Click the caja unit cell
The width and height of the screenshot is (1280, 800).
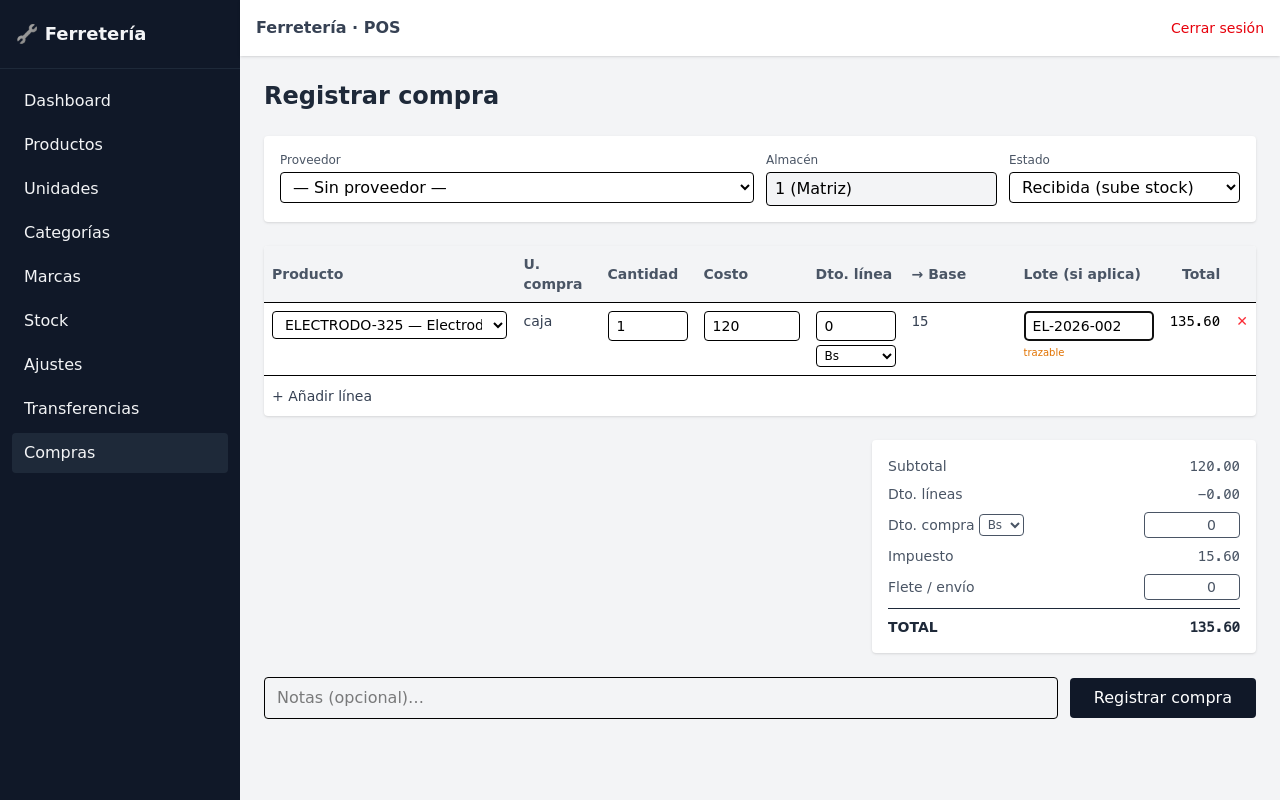(538, 321)
